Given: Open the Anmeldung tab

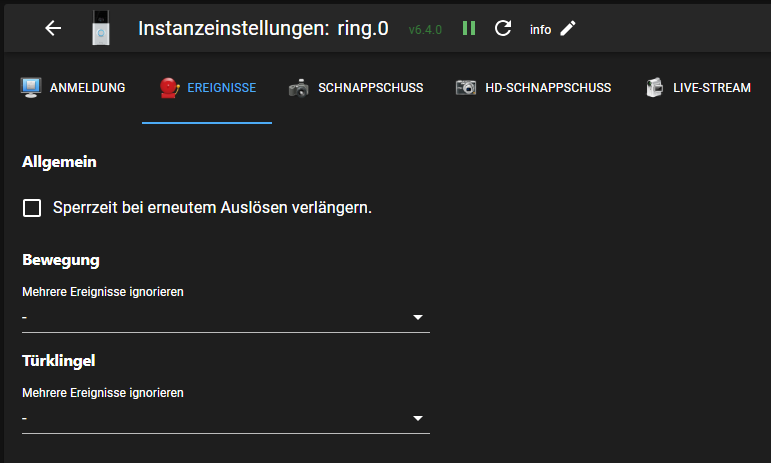Looking at the screenshot, I should point(73,87).
